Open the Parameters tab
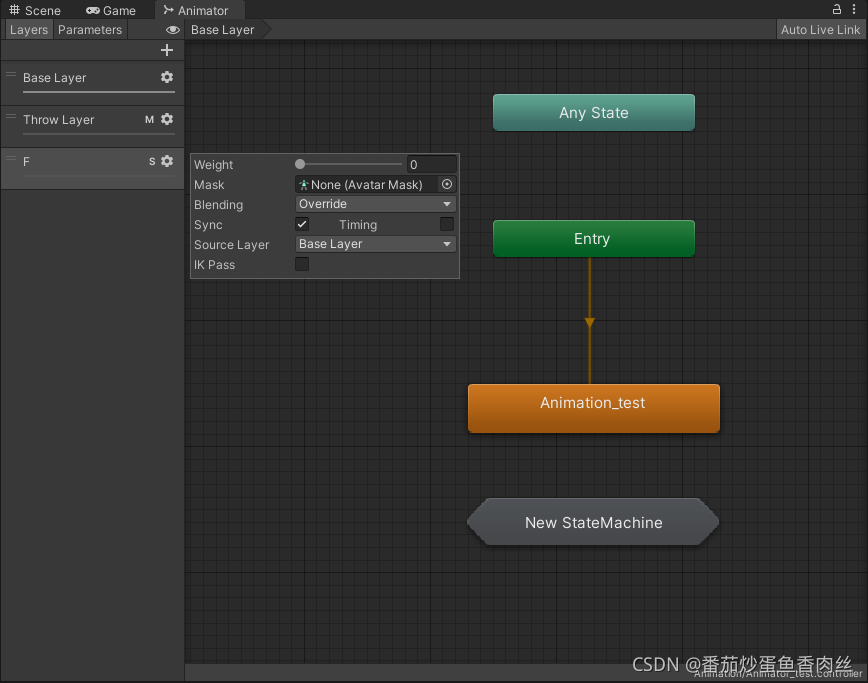This screenshot has height=683, width=868. tap(90, 30)
